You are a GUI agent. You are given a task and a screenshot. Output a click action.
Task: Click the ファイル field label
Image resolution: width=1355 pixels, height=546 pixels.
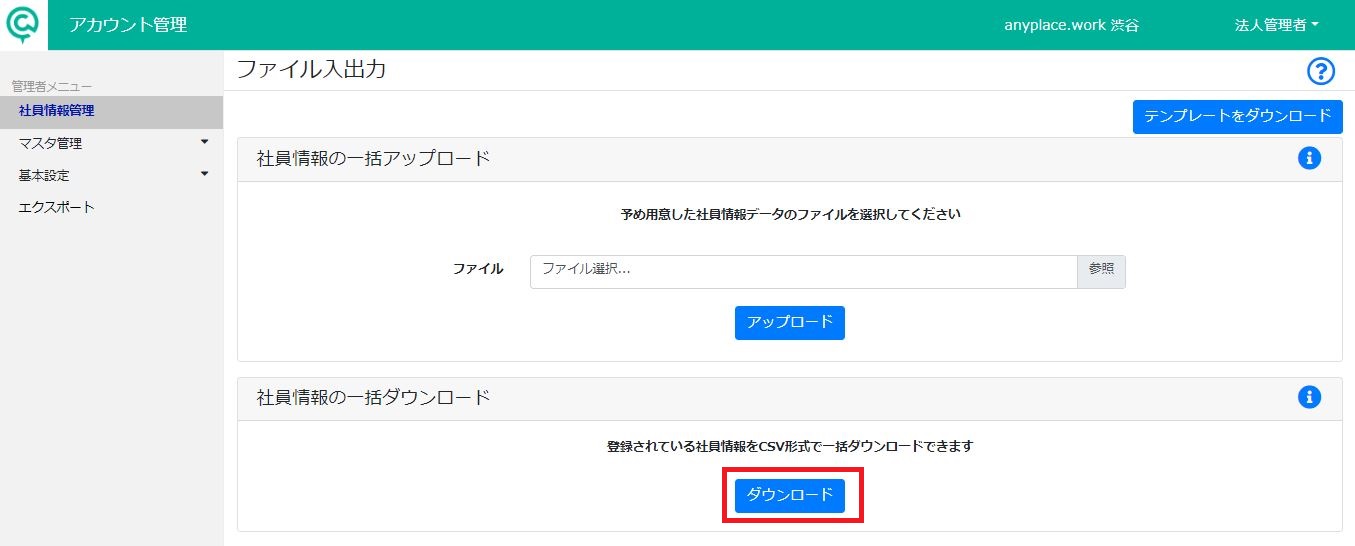[x=478, y=269]
